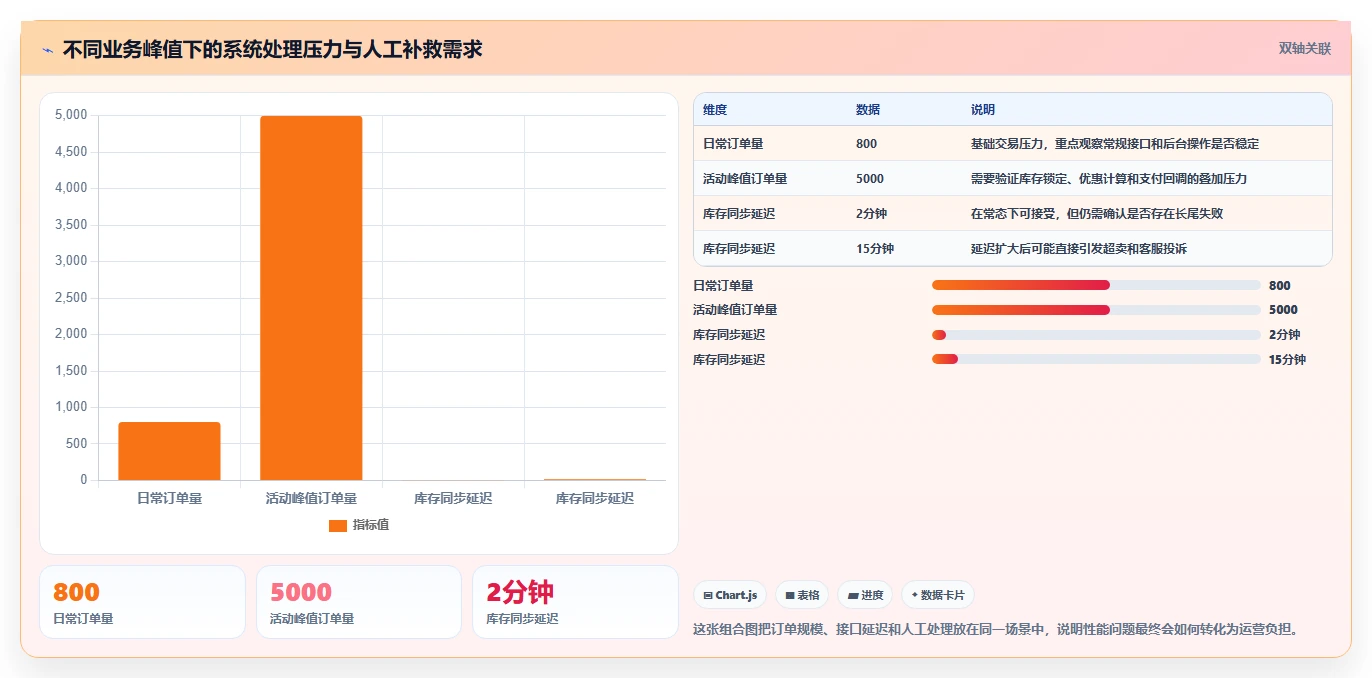
Task: Click the 500 tick on the y-axis
Action: click(76, 444)
